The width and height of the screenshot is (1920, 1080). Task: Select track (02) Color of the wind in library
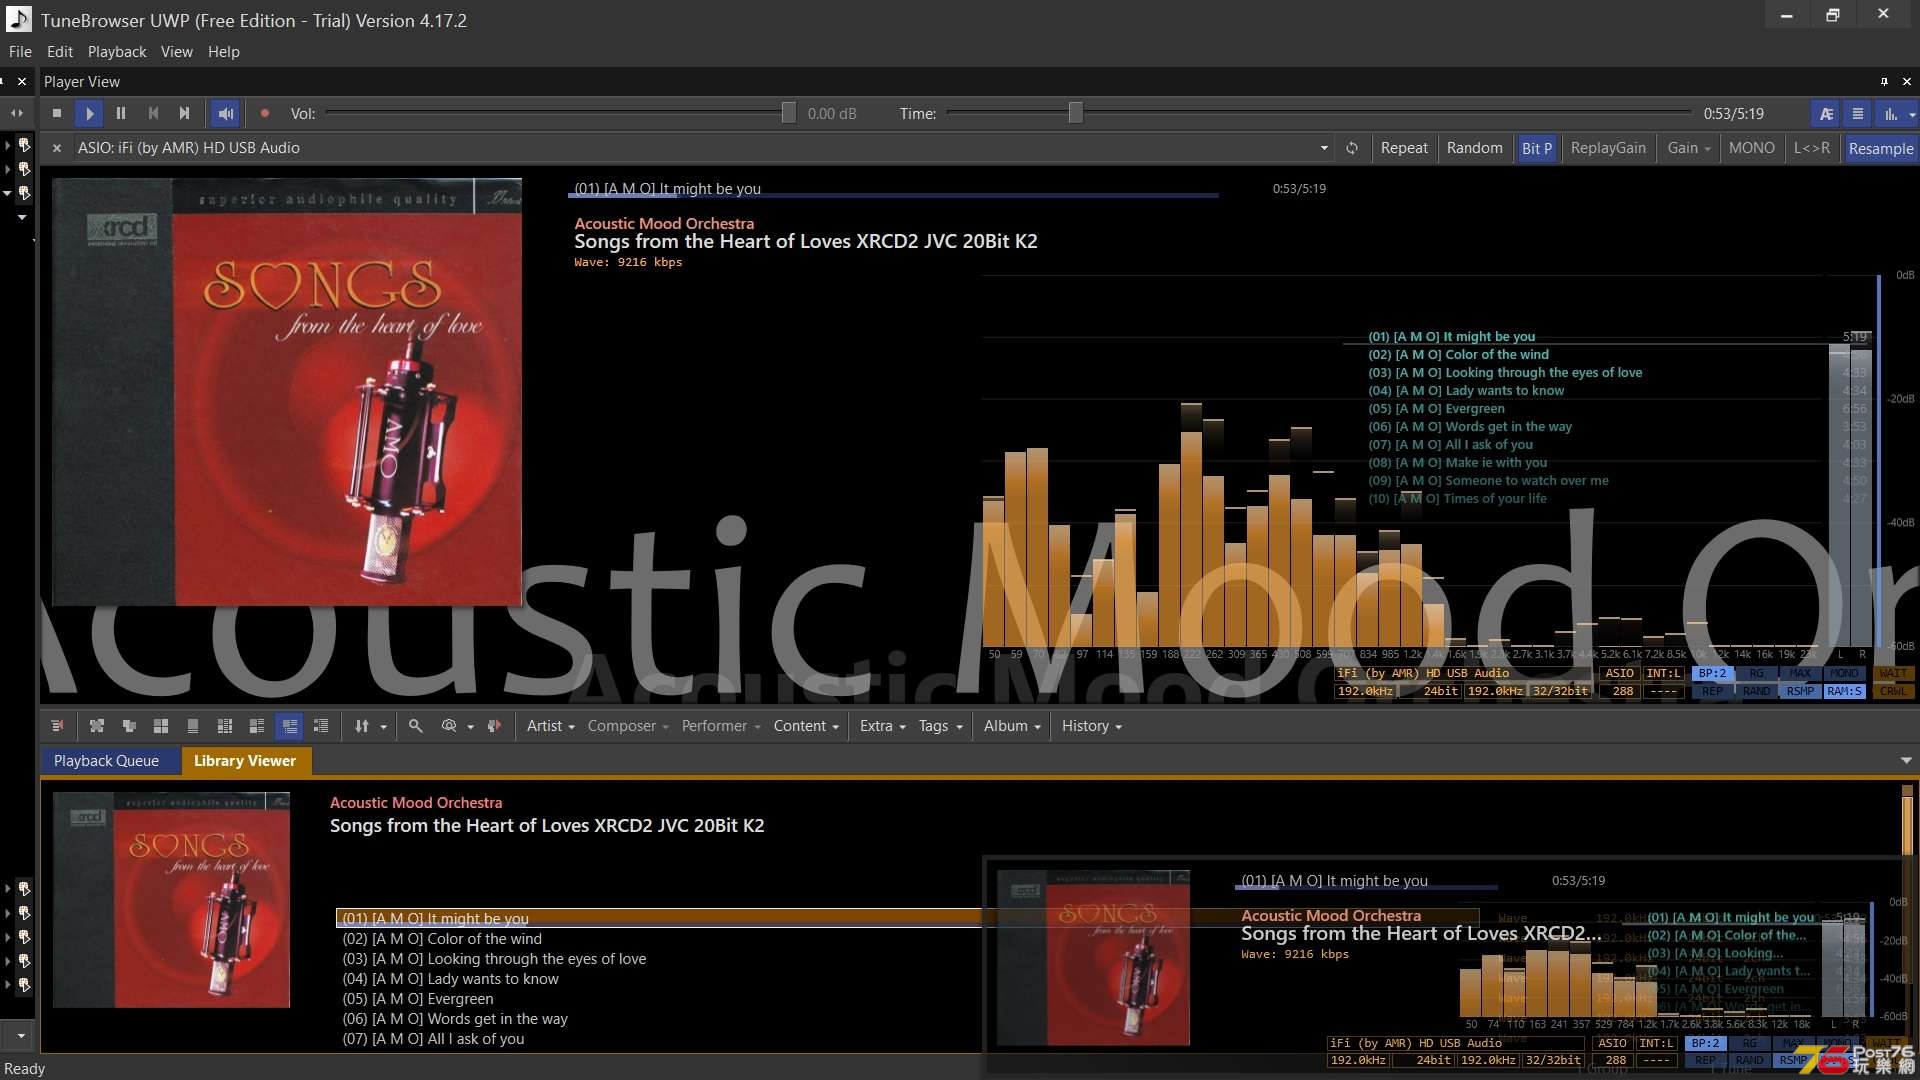click(x=442, y=939)
